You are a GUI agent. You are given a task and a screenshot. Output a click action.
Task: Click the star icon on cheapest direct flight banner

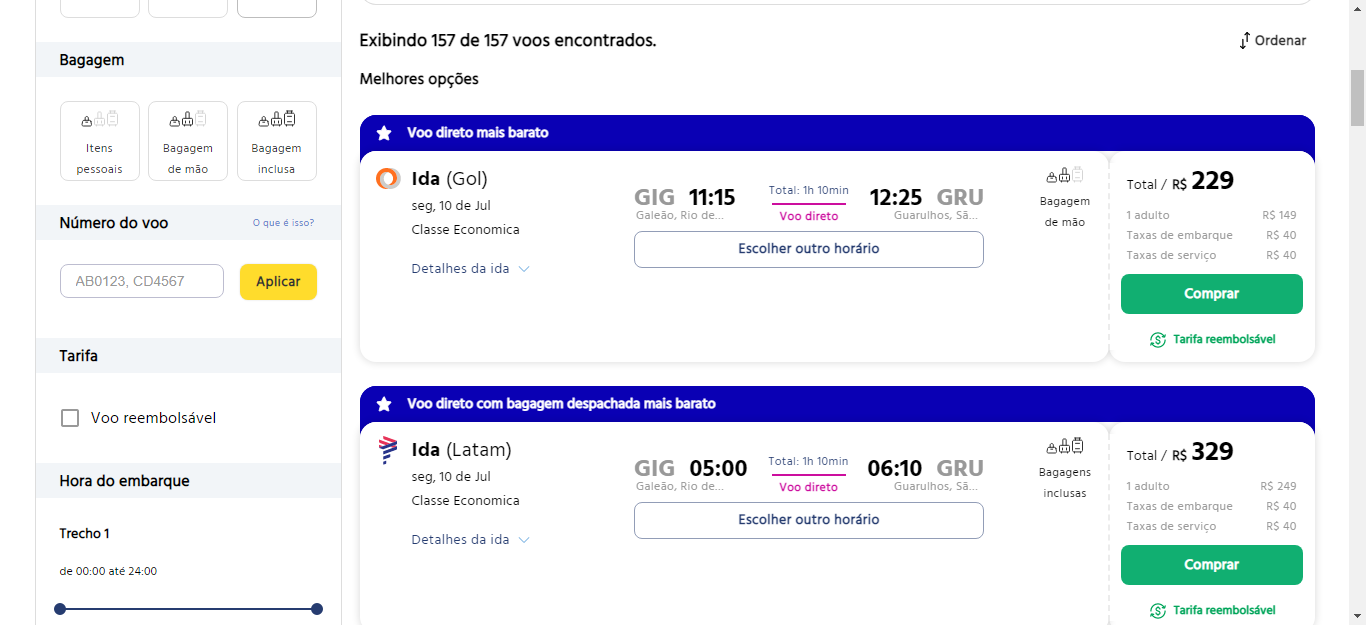click(384, 133)
